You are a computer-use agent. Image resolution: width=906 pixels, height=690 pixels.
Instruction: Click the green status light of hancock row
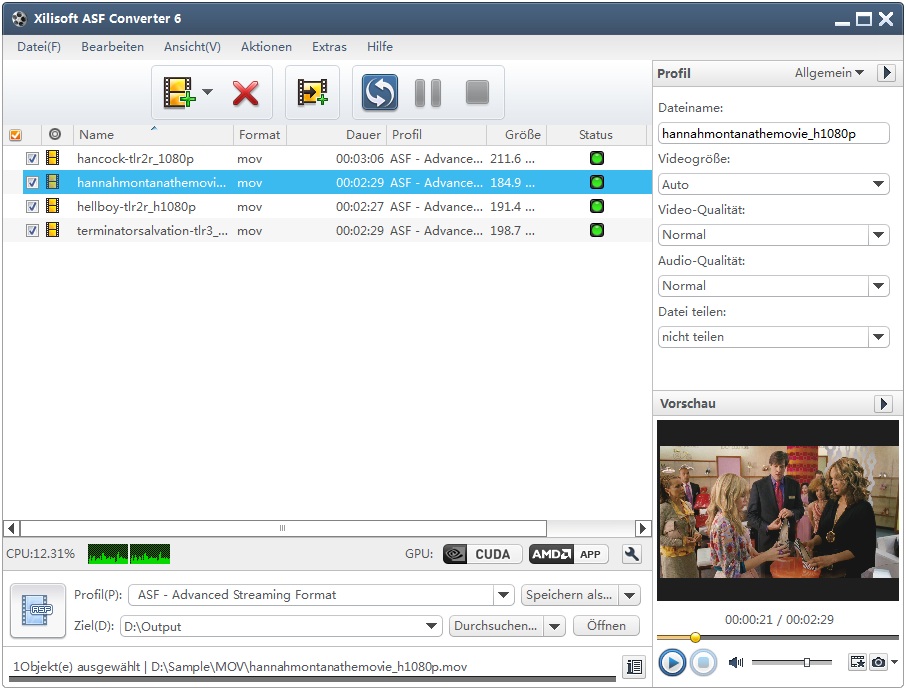597,158
